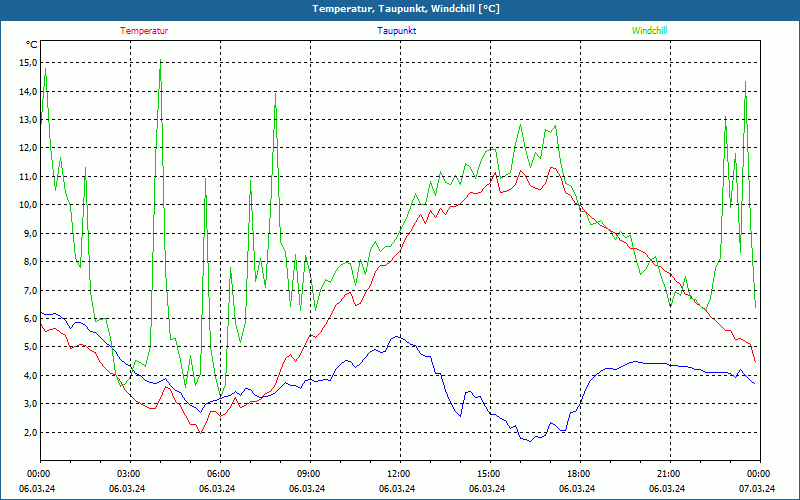Screen dimensions: 800x500
Task: Click the '06.03.24' date under 06:00
Action: click(x=217, y=488)
